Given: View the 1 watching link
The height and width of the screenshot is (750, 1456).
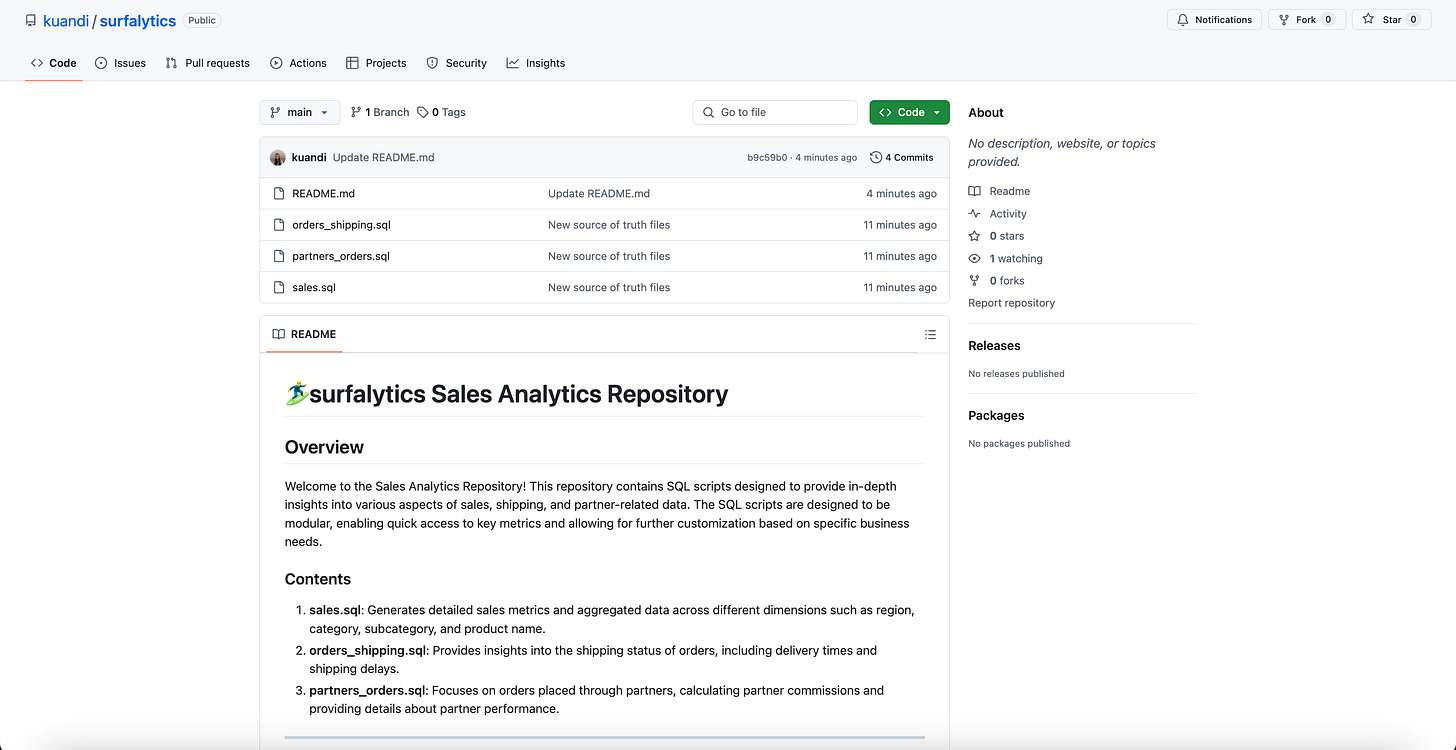Looking at the screenshot, I should [x=1005, y=258].
